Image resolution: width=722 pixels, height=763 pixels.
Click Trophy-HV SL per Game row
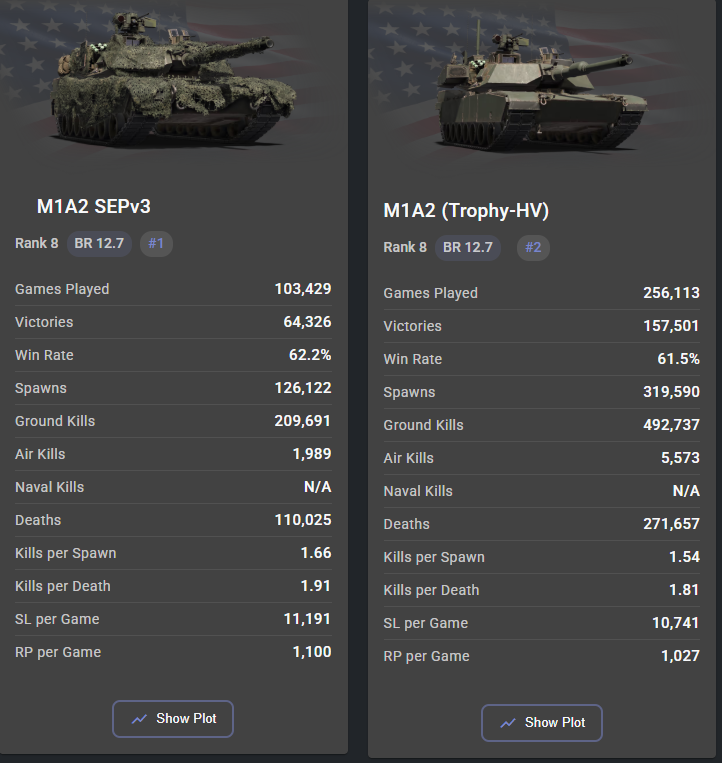(x=542, y=623)
